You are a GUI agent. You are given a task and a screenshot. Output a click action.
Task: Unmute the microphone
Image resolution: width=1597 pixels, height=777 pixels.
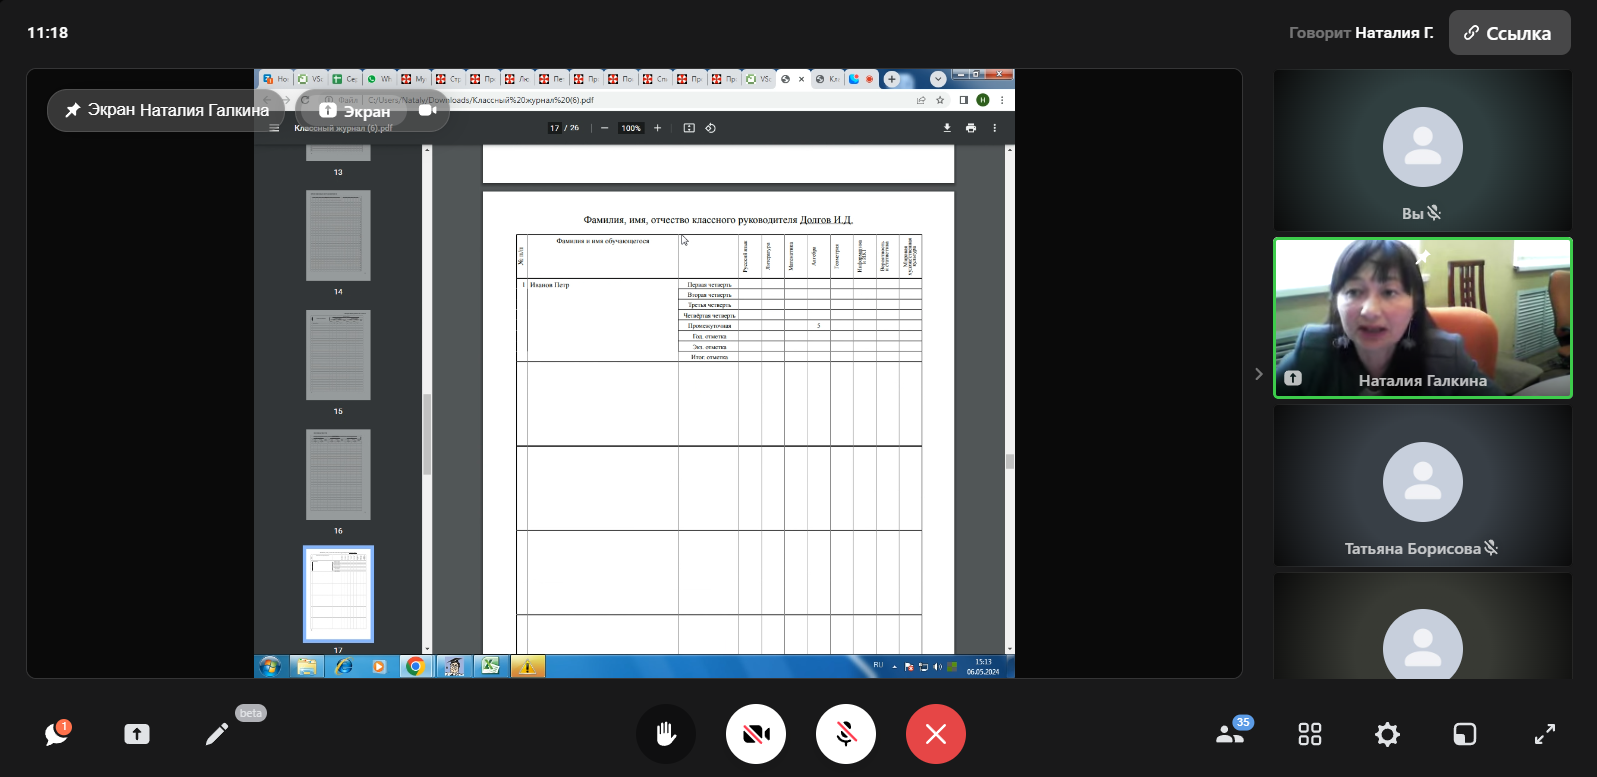pyautogui.click(x=846, y=734)
